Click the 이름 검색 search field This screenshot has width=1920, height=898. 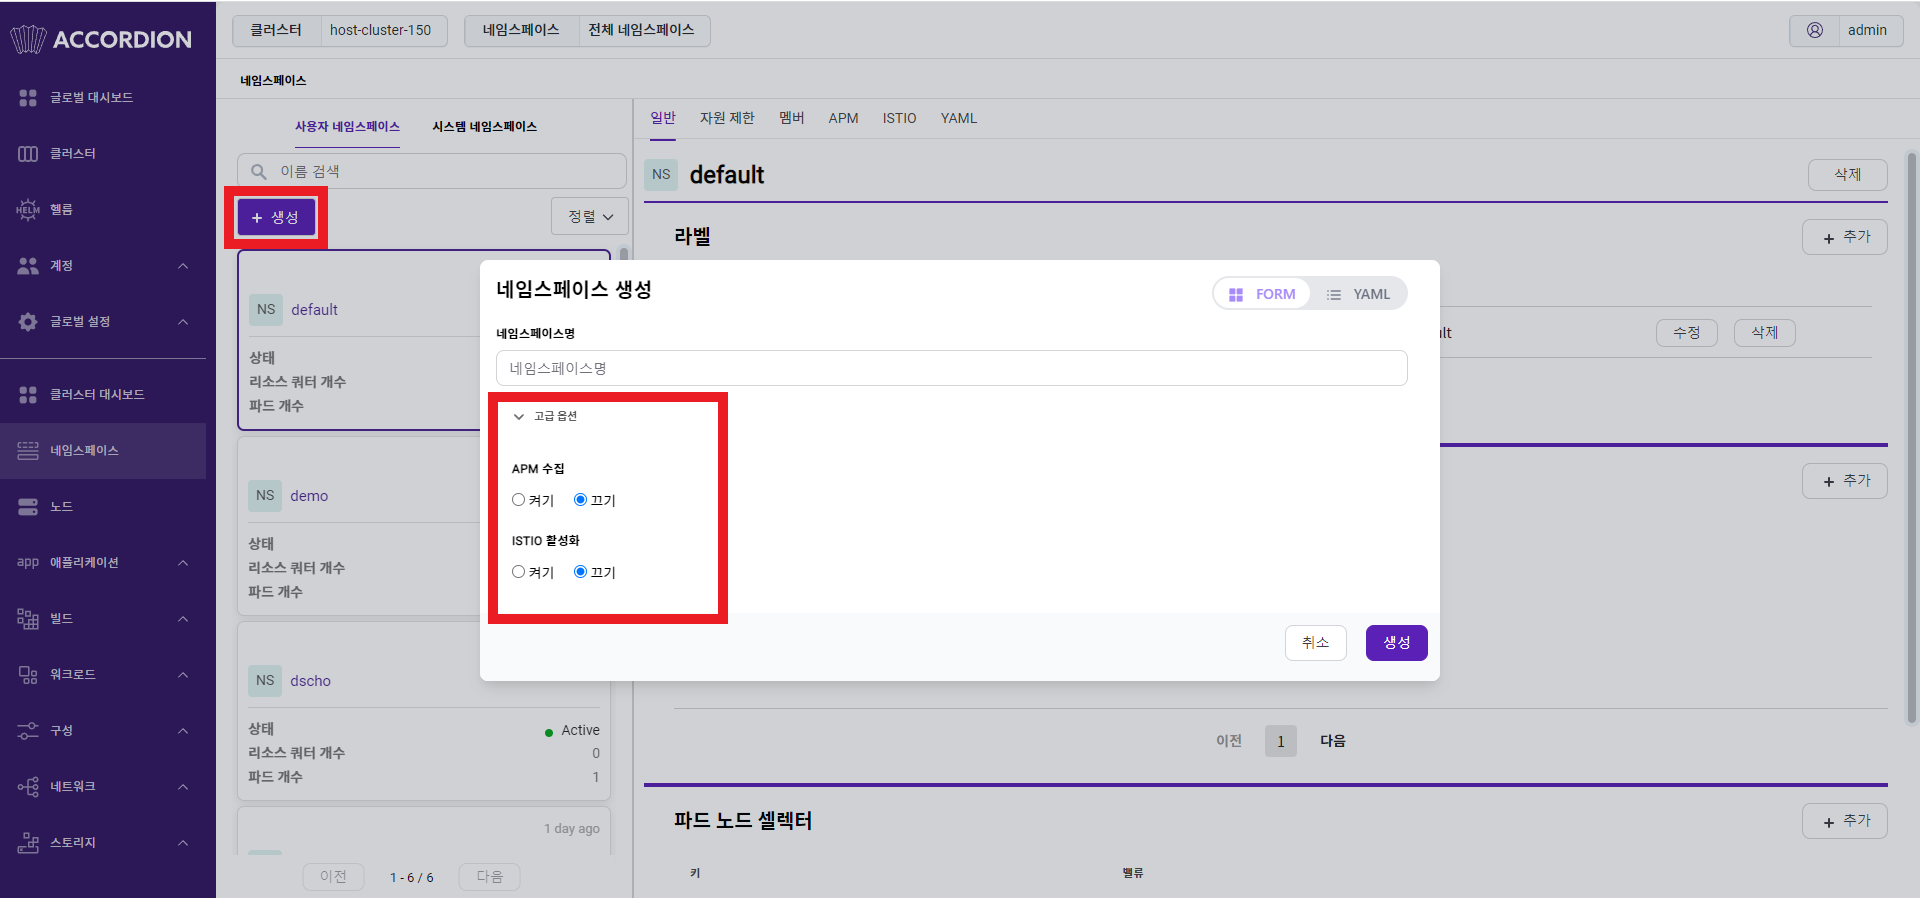pyautogui.click(x=432, y=171)
